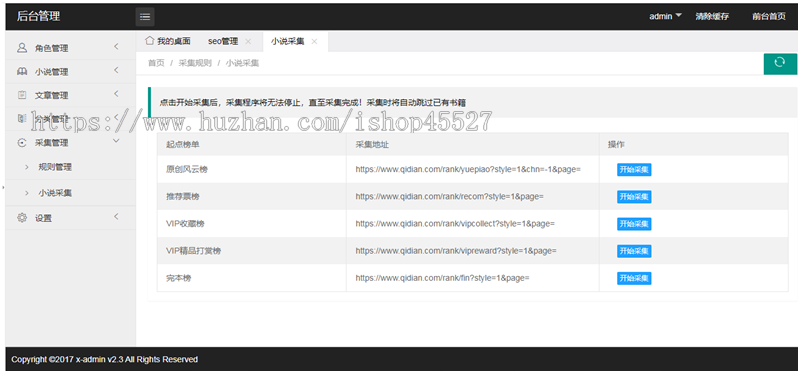Click the yuepiao ranking URL cell
This screenshot has width=800, height=373.
coord(472,169)
